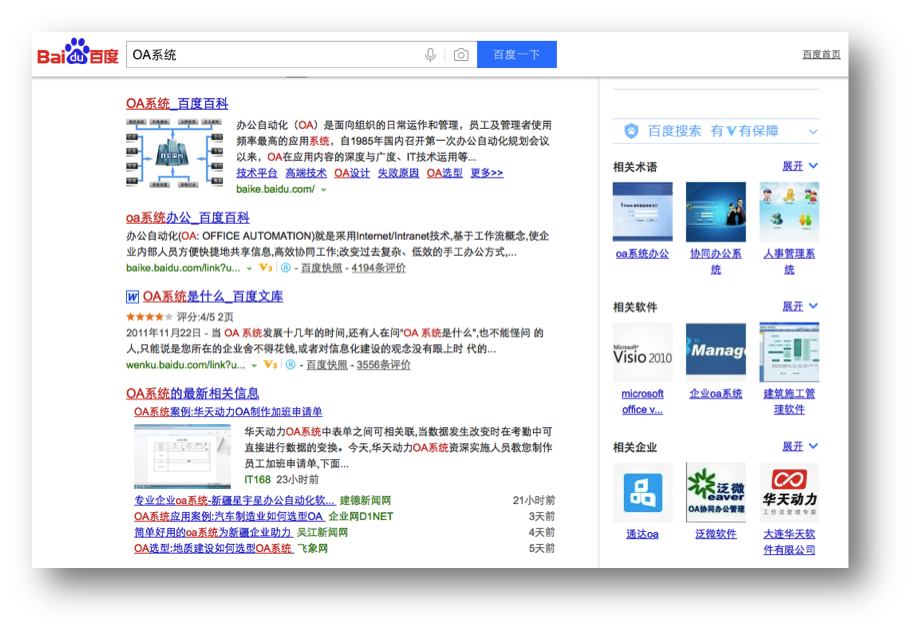Click 企业oa系统 link under 相关软件
913x633 pixels.
716,394
